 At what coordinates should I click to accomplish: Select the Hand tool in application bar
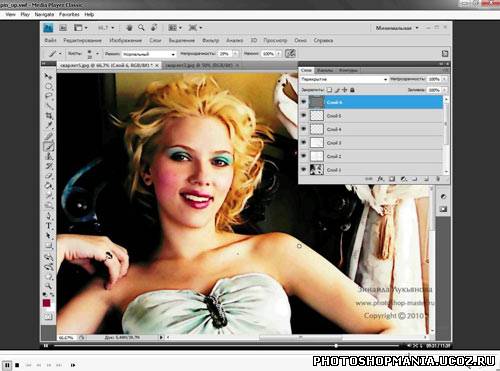click(129, 28)
